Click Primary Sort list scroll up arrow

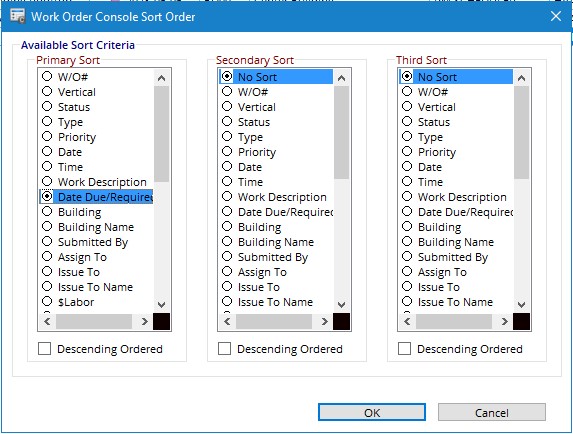tap(161, 78)
